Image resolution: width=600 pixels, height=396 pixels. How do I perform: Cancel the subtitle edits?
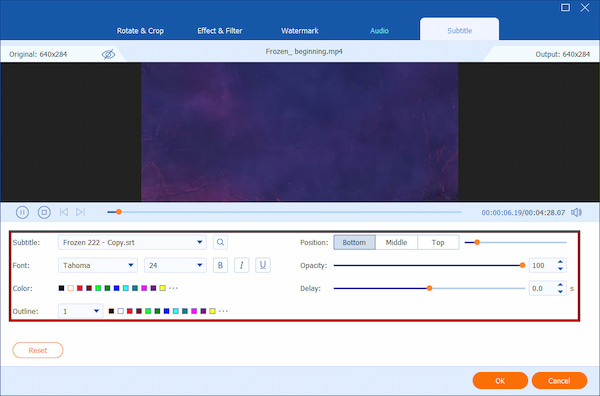(559, 381)
